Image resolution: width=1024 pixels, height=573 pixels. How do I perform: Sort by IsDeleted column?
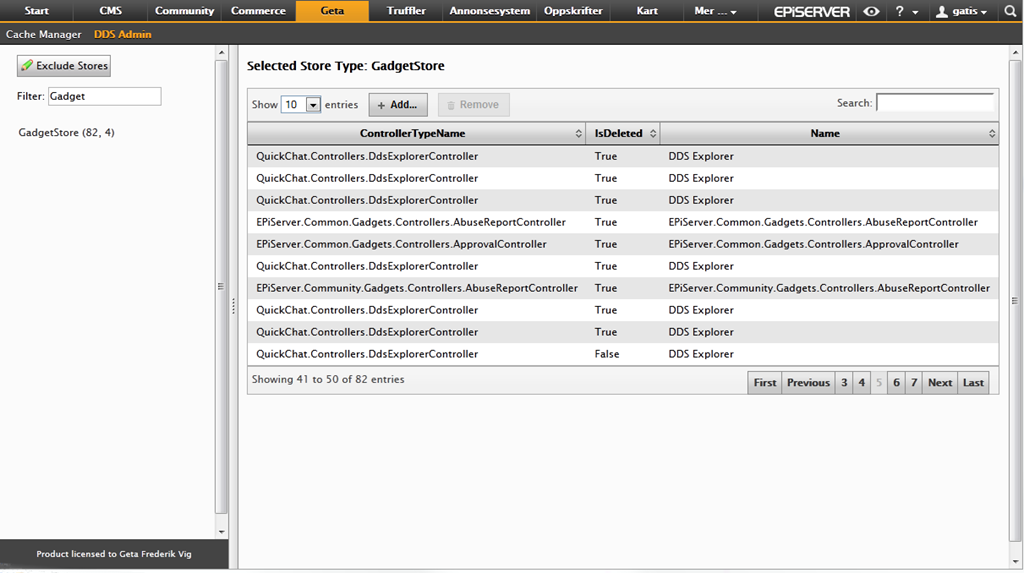tap(622, 133)
